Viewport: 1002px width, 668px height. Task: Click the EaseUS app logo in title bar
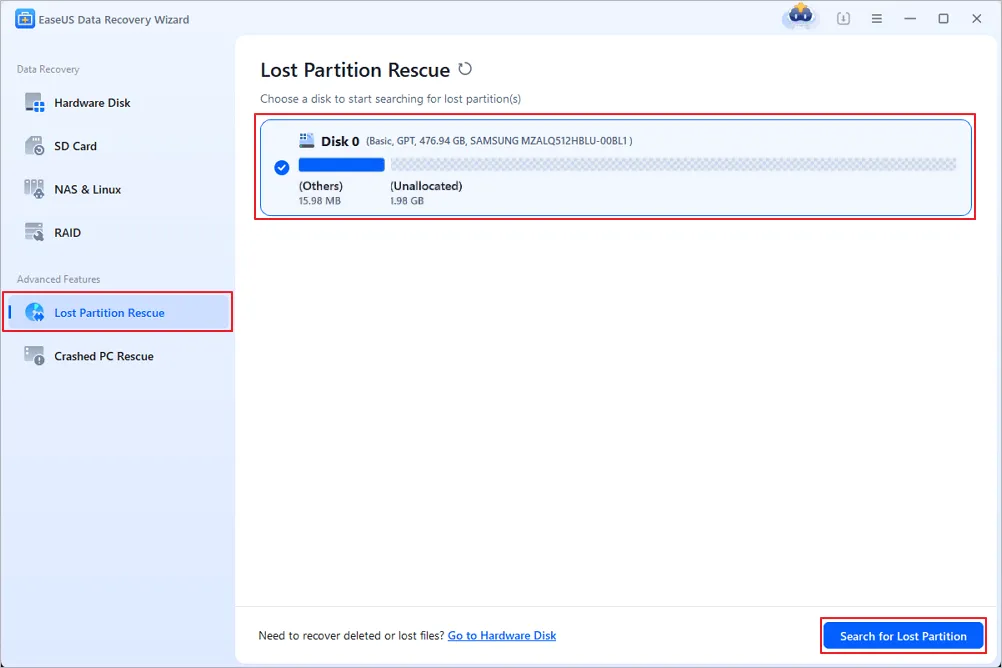(24, 19)
